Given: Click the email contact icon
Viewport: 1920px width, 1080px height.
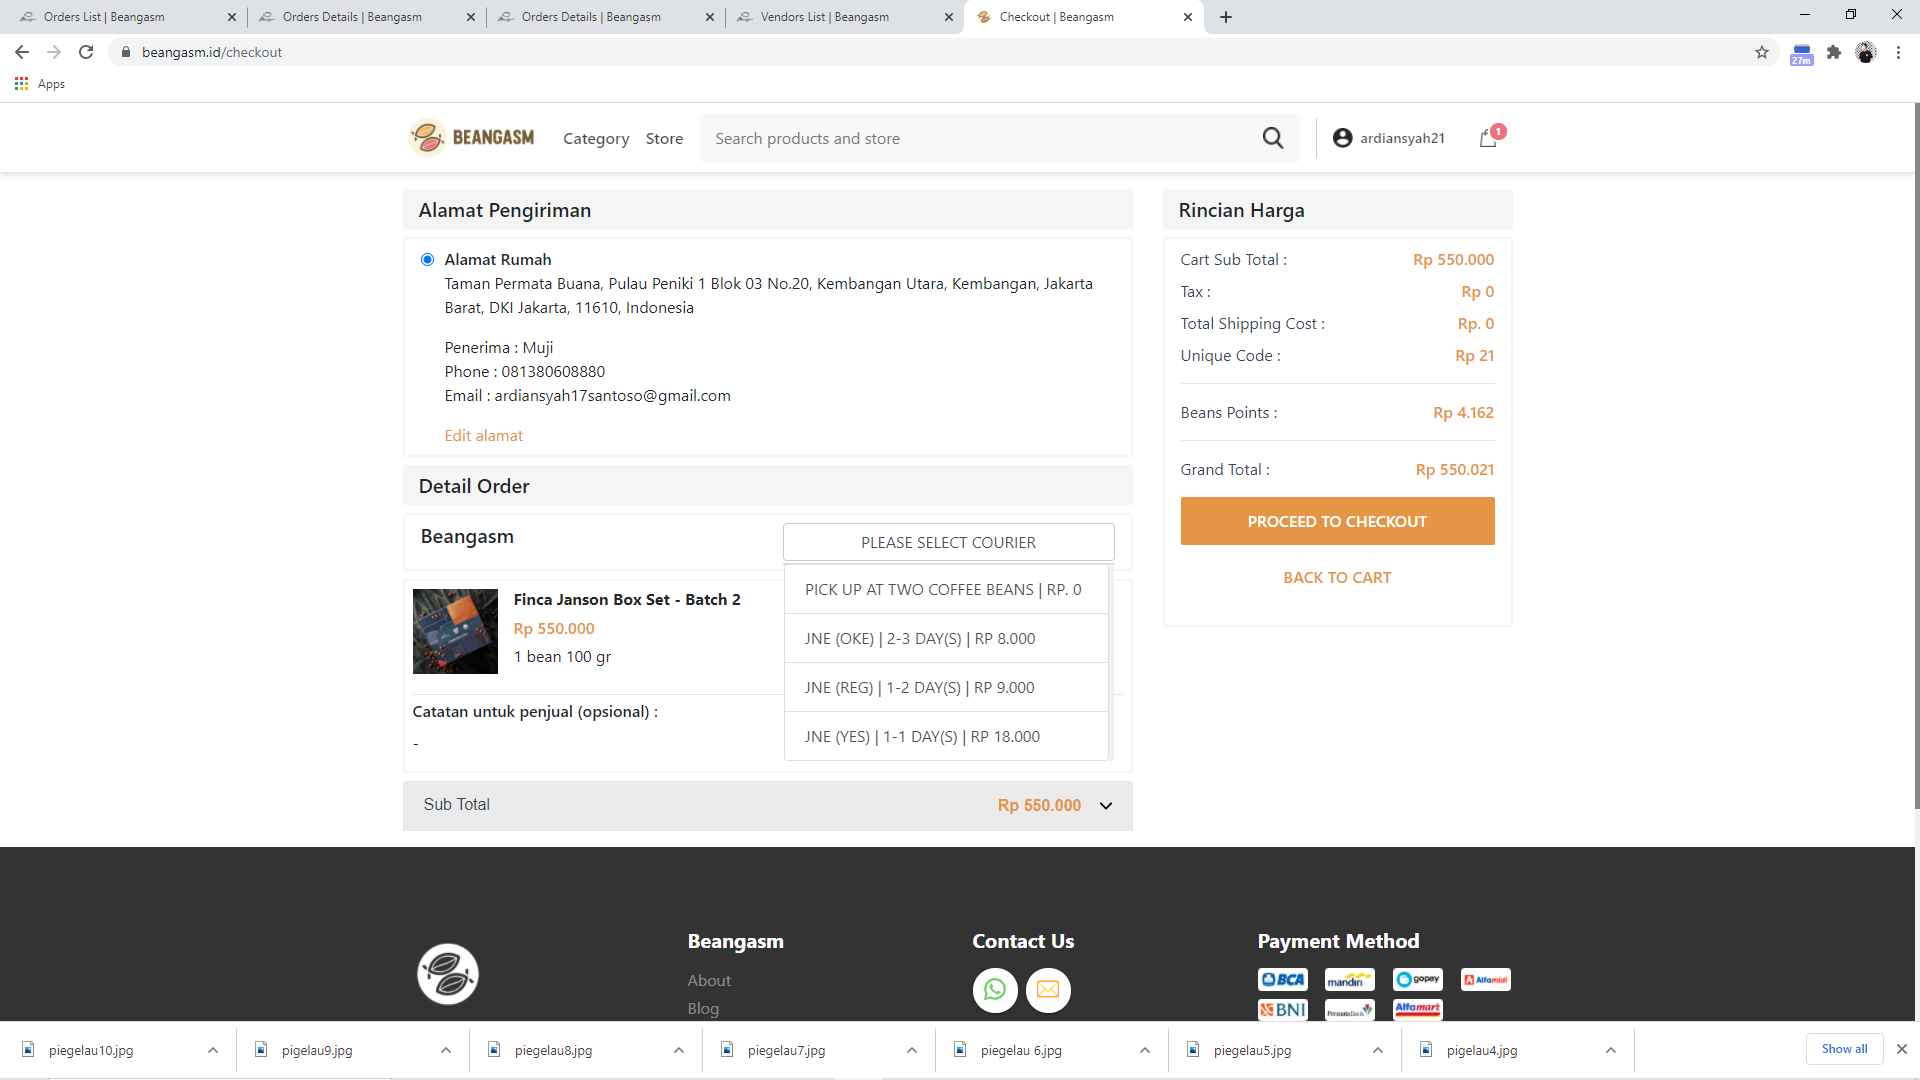Looking at the screenshot, I should [x=1048, y=990].
